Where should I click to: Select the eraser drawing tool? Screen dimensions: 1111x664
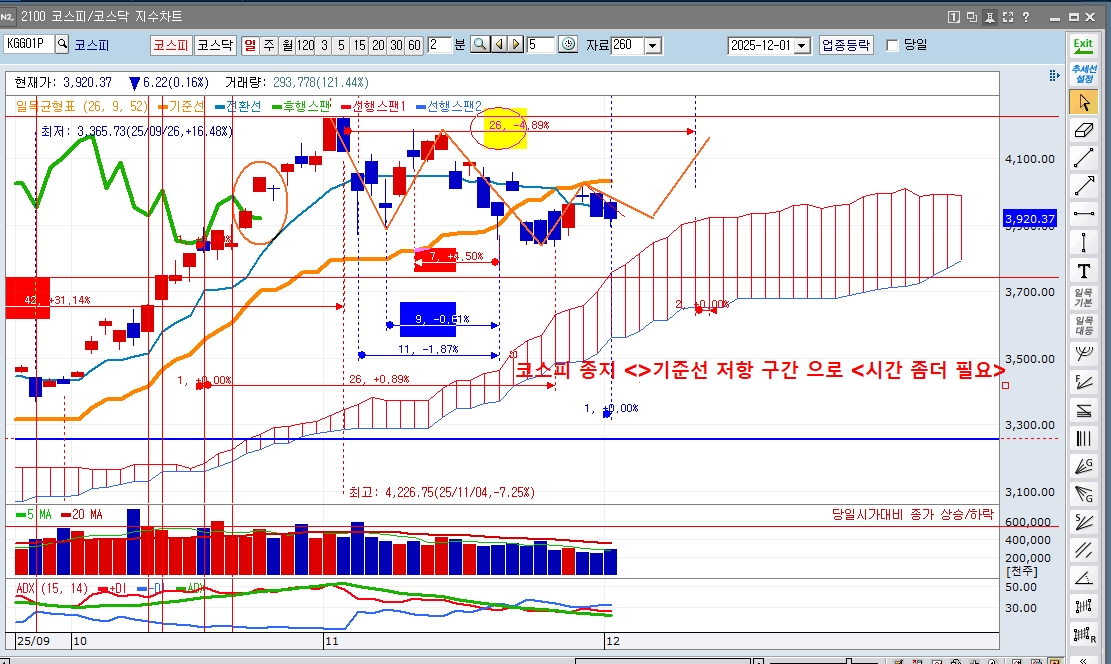[1083, 130]
